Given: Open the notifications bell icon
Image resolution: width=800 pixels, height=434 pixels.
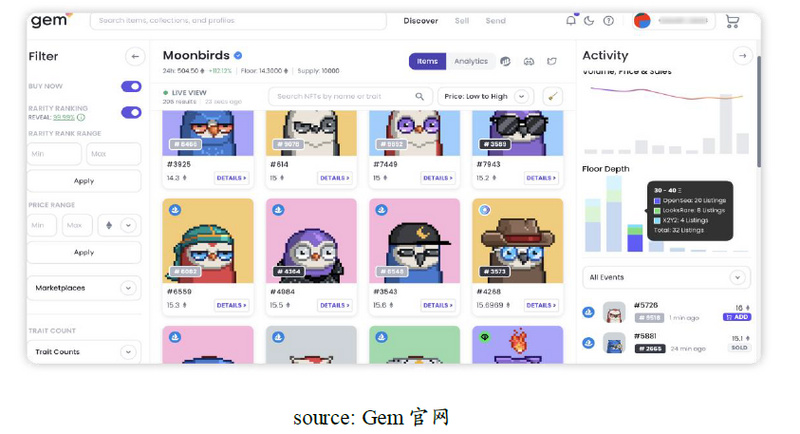Looking at the screenshot, I should pos(571,21).
